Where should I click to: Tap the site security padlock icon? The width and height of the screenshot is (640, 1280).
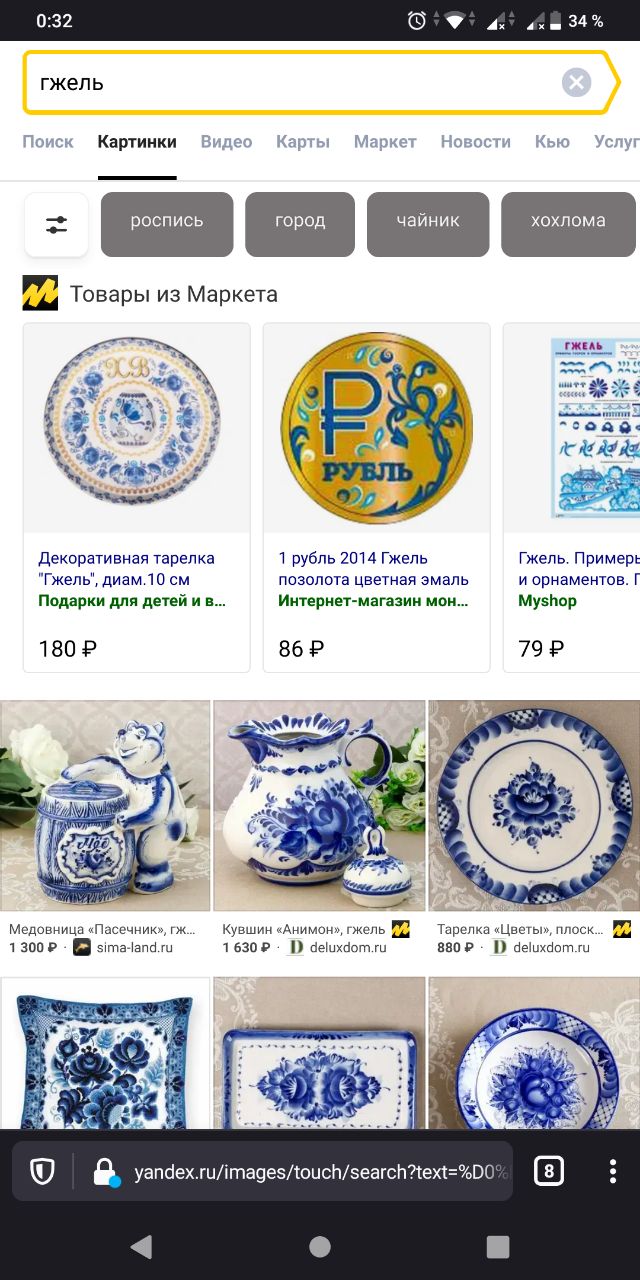106,1172
